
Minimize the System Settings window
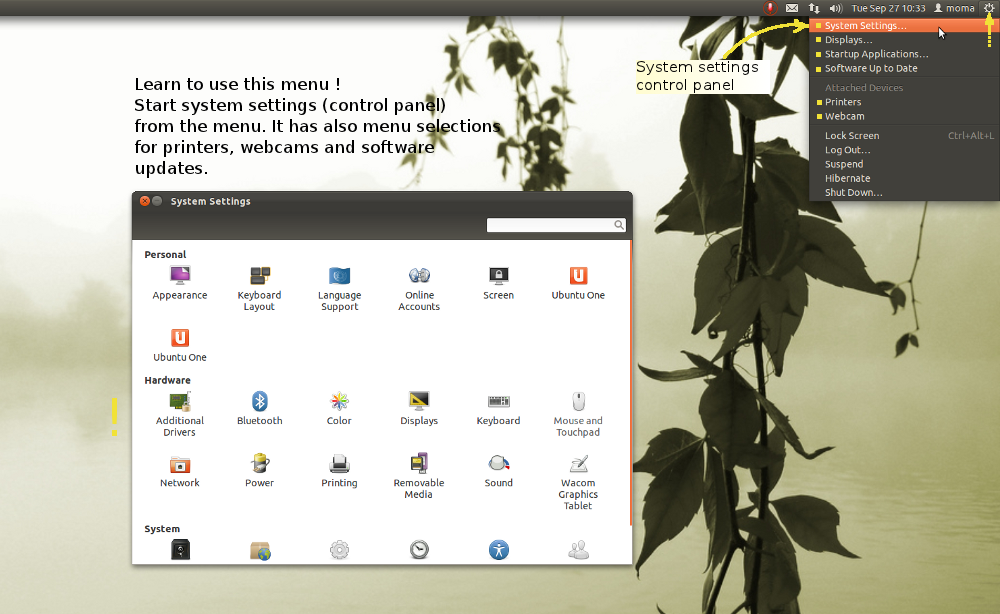point(157,201)
